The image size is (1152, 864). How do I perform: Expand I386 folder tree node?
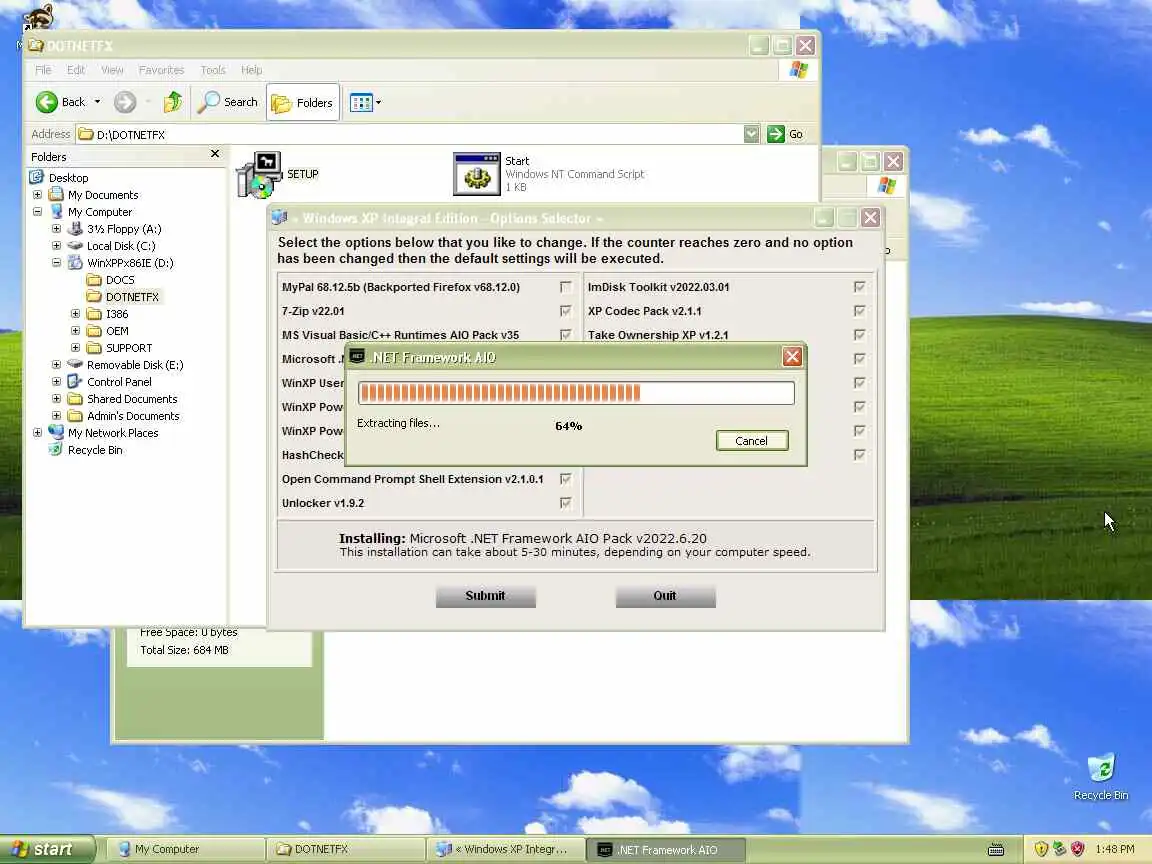tap(76, 314)
